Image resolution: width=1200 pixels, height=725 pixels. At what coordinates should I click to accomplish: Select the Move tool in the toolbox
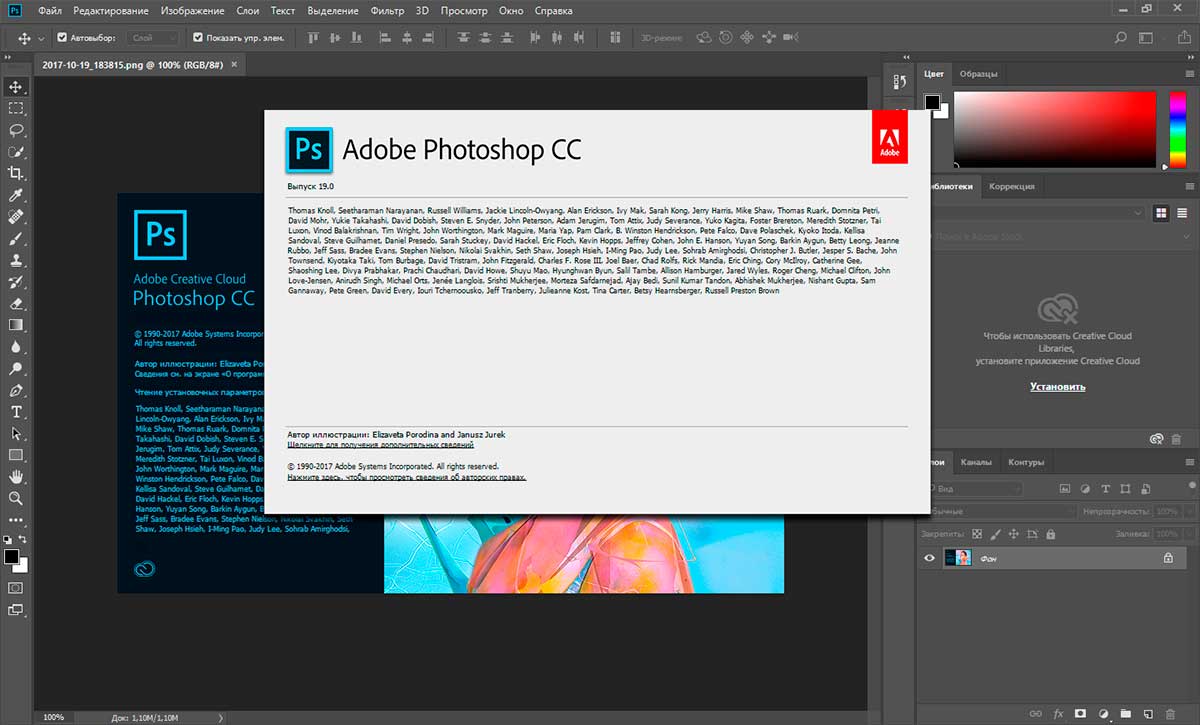(x=16, y=87)
